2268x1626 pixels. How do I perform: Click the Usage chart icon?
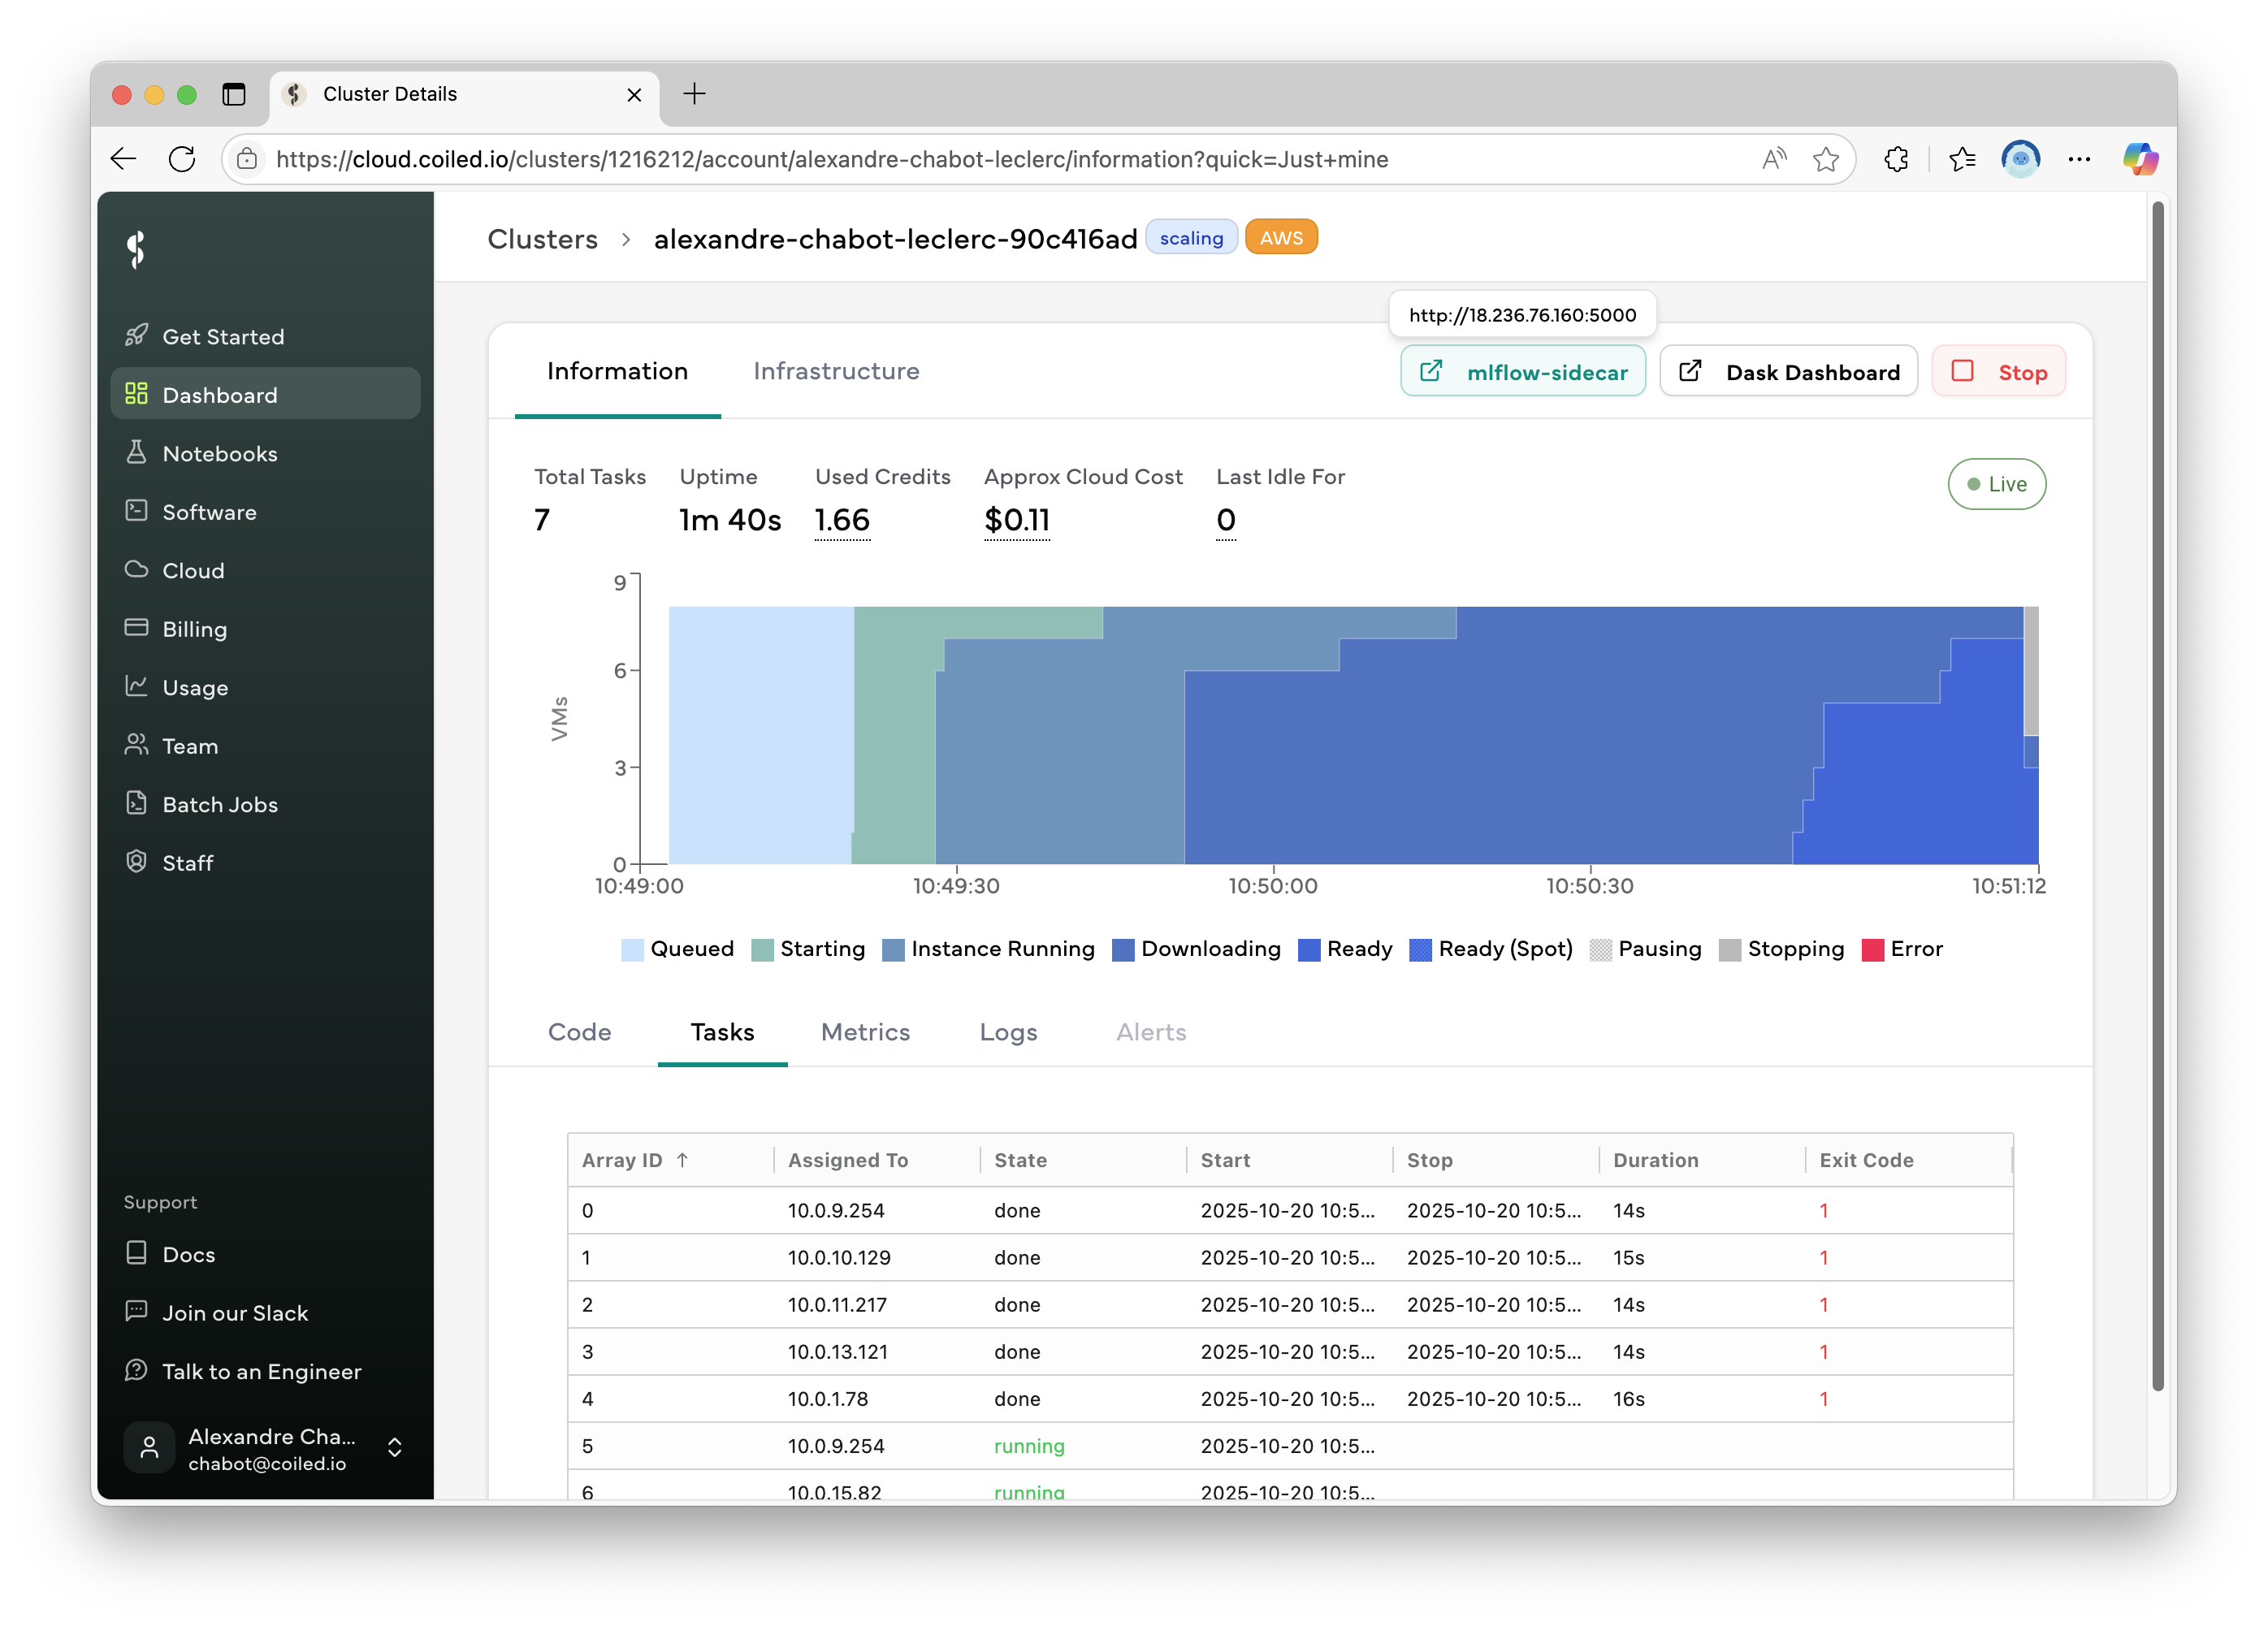(x=136, y=686)
